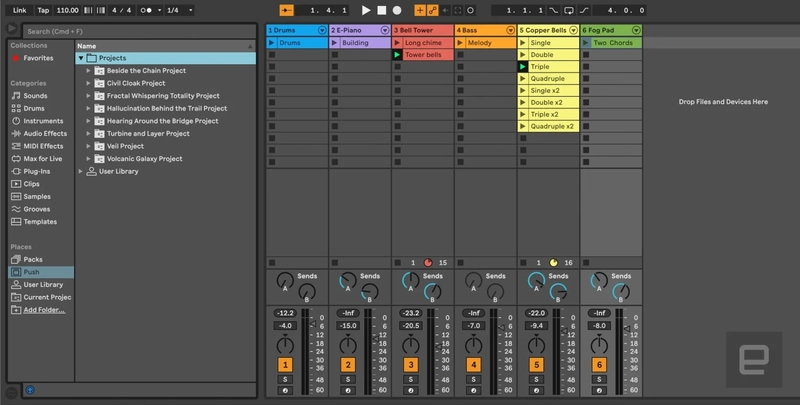800x405 pixels.
Task: Click the Phase Nudge Down button
Action: click(x=88, y=10)
